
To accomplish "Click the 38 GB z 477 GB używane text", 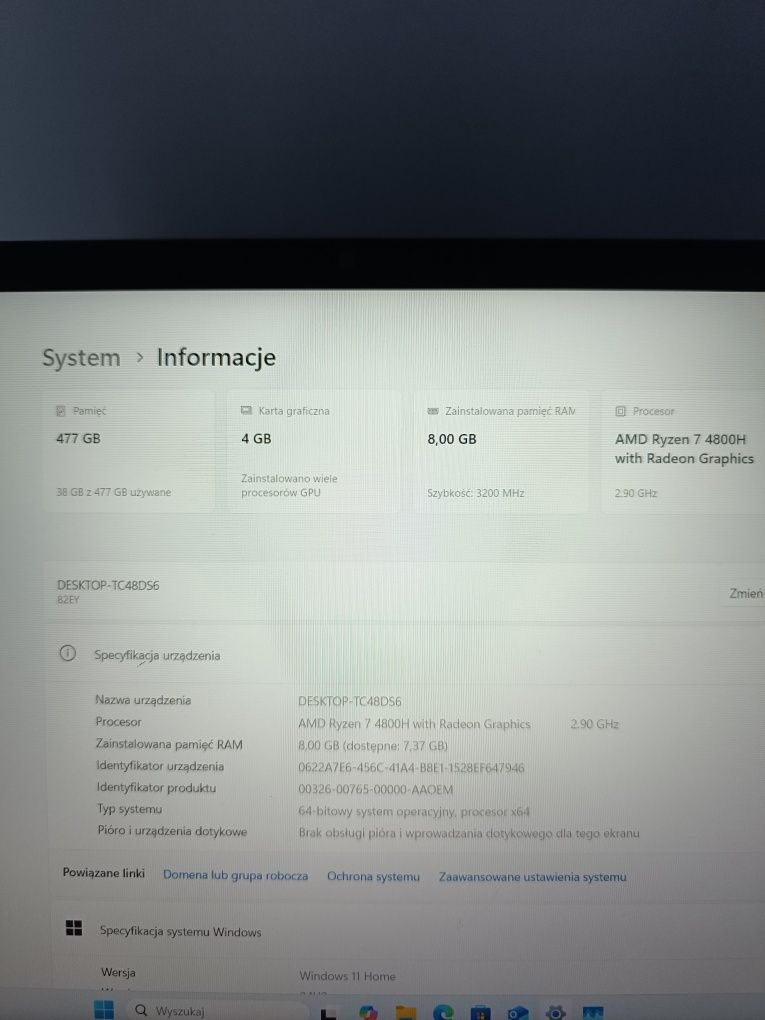I will coord(113,492).
